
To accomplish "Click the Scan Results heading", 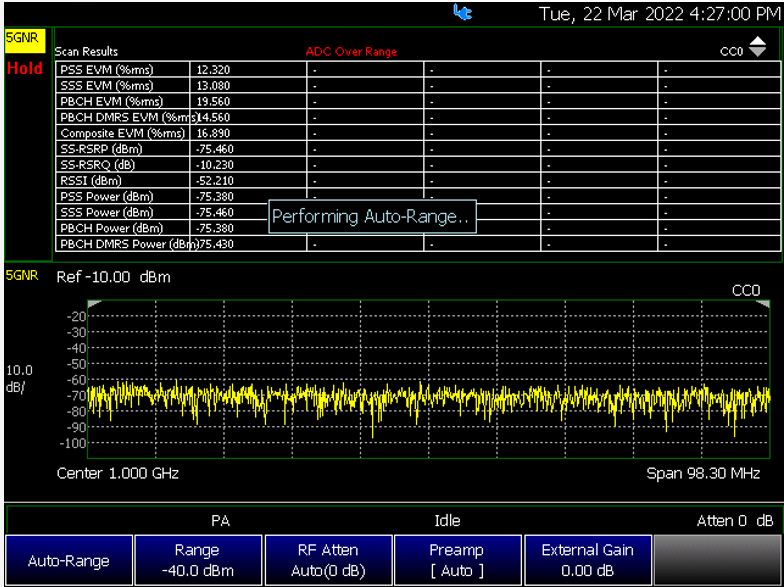I will 86,52.
